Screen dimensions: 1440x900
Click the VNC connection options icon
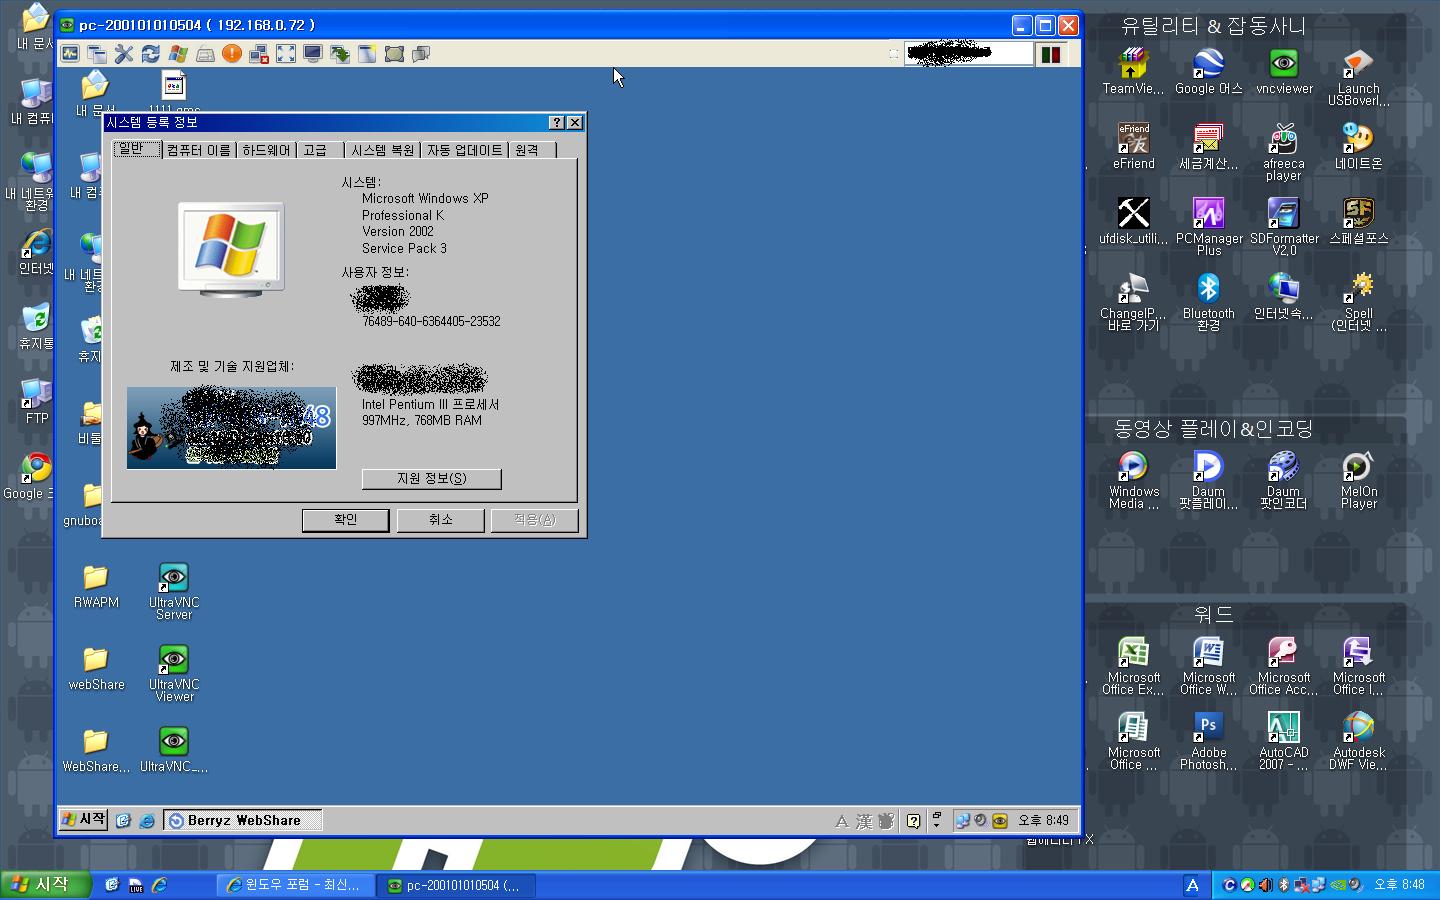pos(124,54)
